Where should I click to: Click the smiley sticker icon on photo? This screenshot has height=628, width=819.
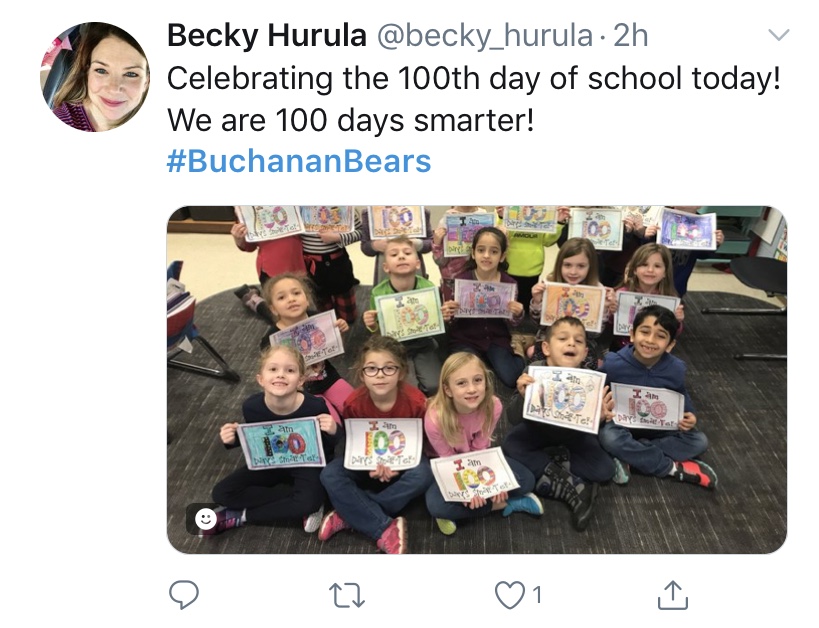pos(205,519)
